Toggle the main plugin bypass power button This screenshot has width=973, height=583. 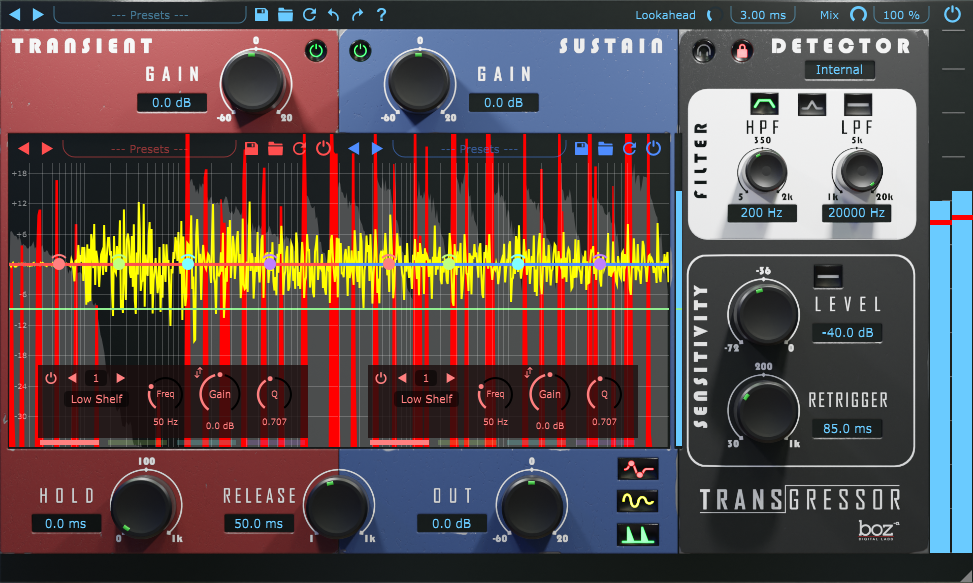click(x=952, y=15)
